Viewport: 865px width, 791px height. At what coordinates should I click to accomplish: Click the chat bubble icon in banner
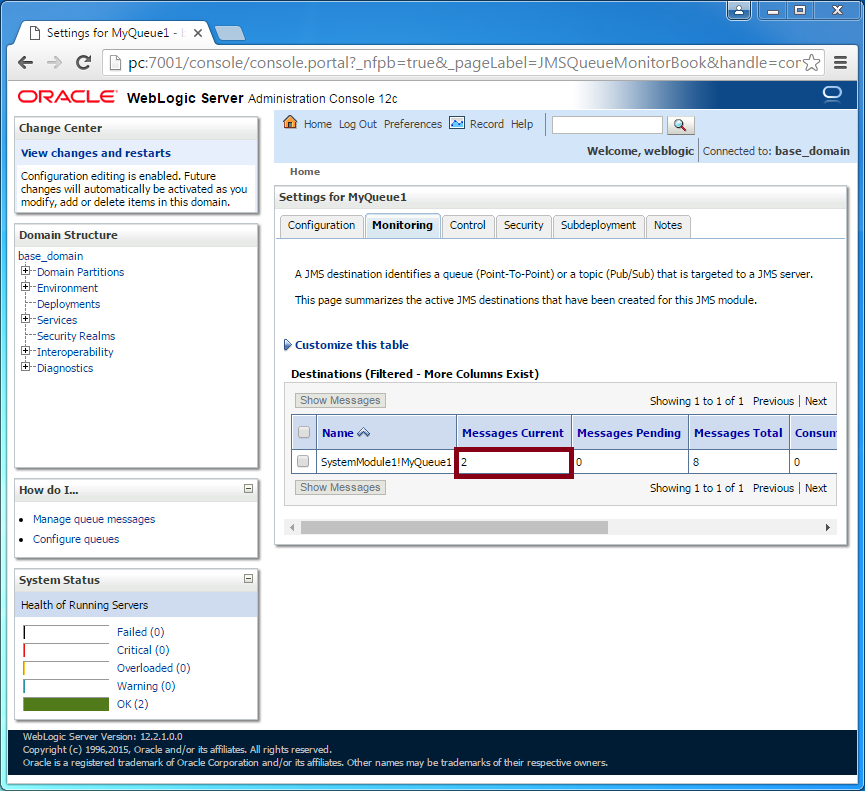[x=832, y=94]
